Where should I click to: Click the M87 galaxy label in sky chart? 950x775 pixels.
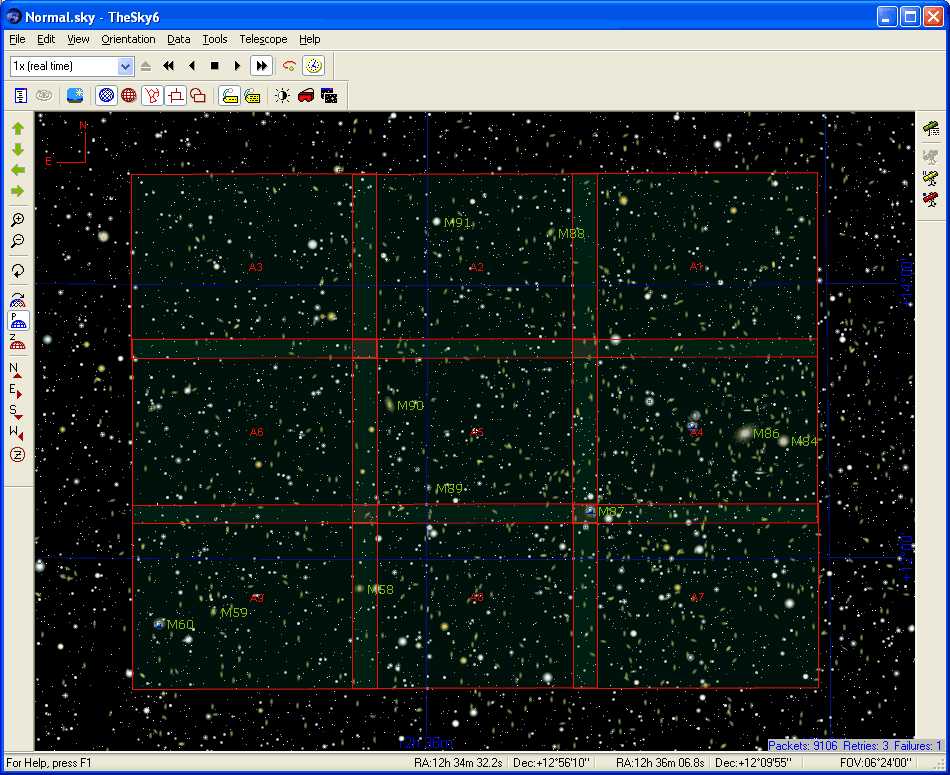coord(611,512)
